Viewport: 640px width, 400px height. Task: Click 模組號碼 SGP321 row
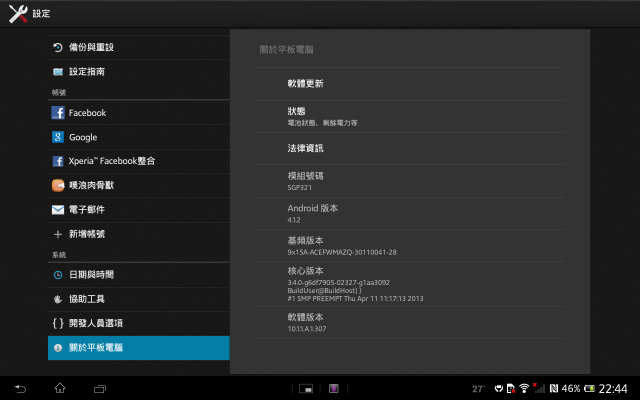click(x=410, y=181)
